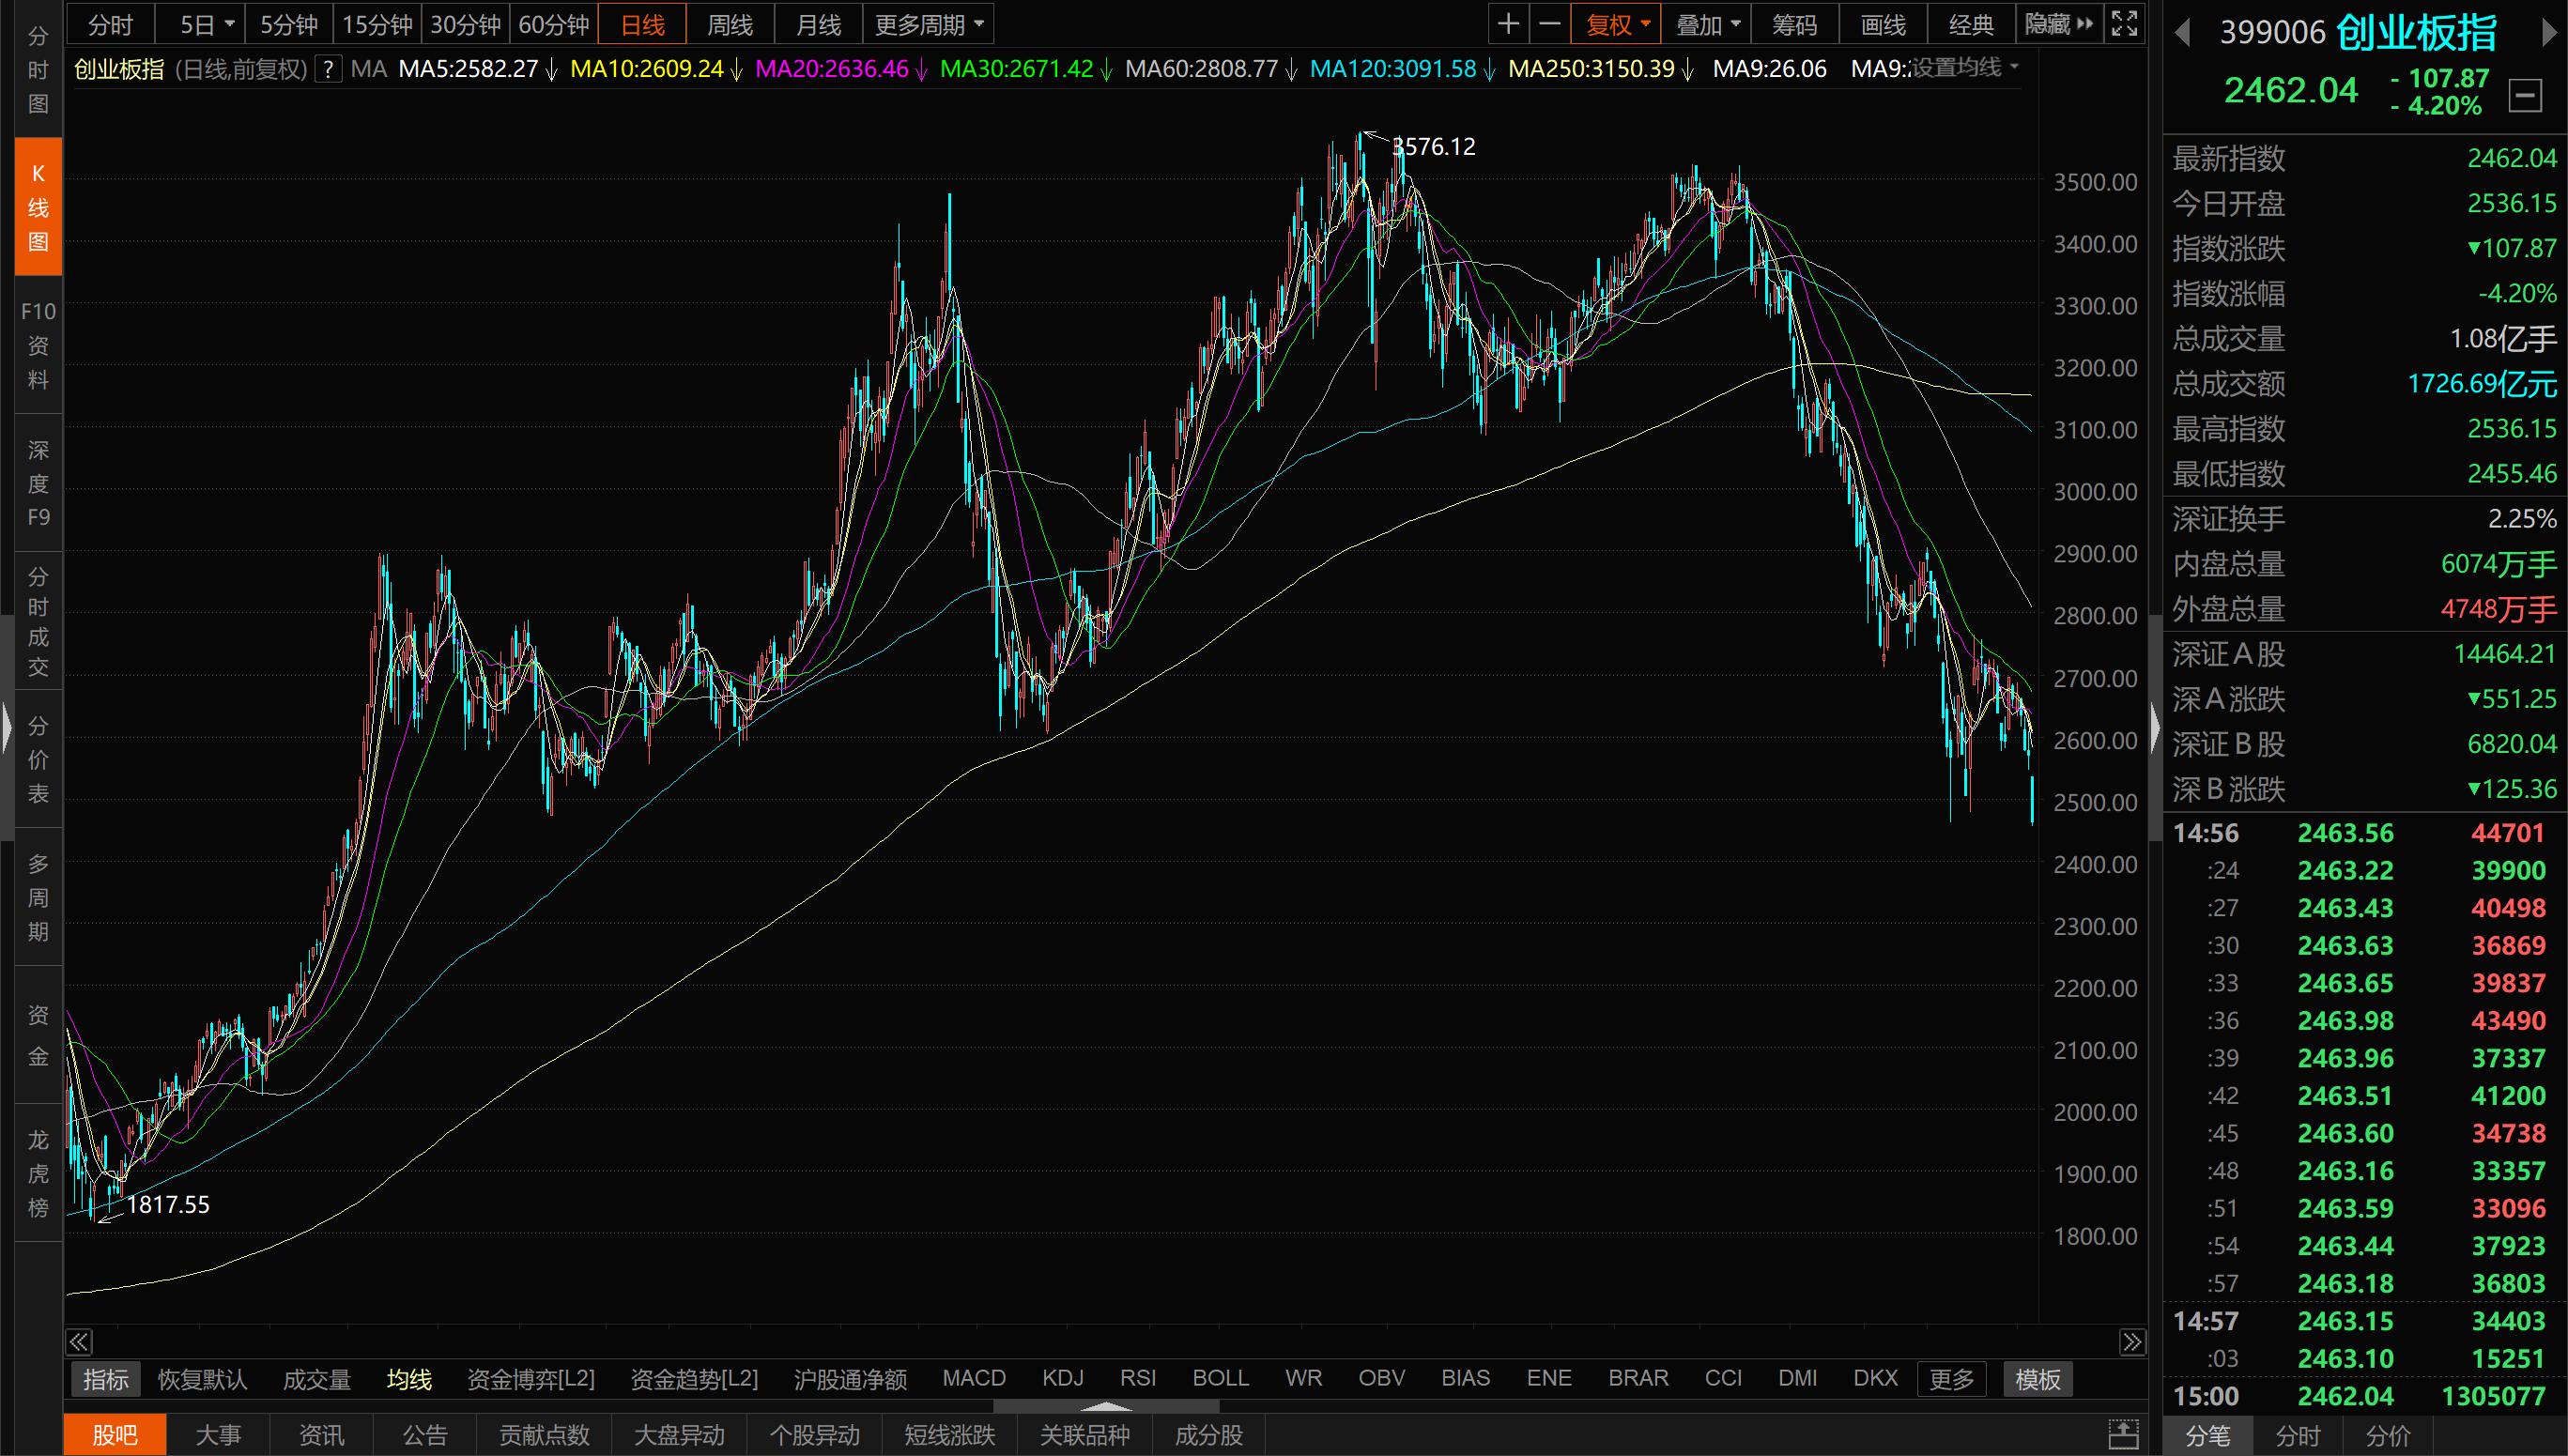Select 分价 tab in right panel
Viewport: 2568px width, 1456px height.
click(2388, 1436)
